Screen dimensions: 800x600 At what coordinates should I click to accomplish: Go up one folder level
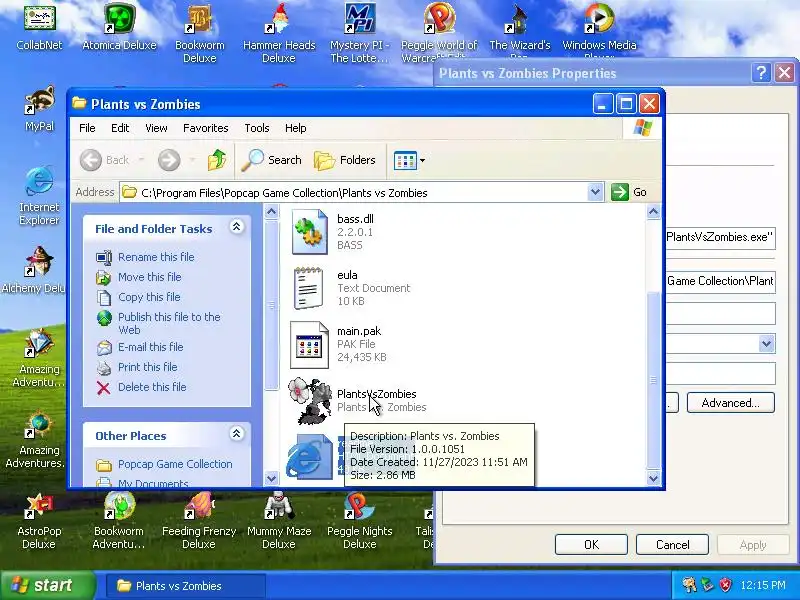click(217, 160)
